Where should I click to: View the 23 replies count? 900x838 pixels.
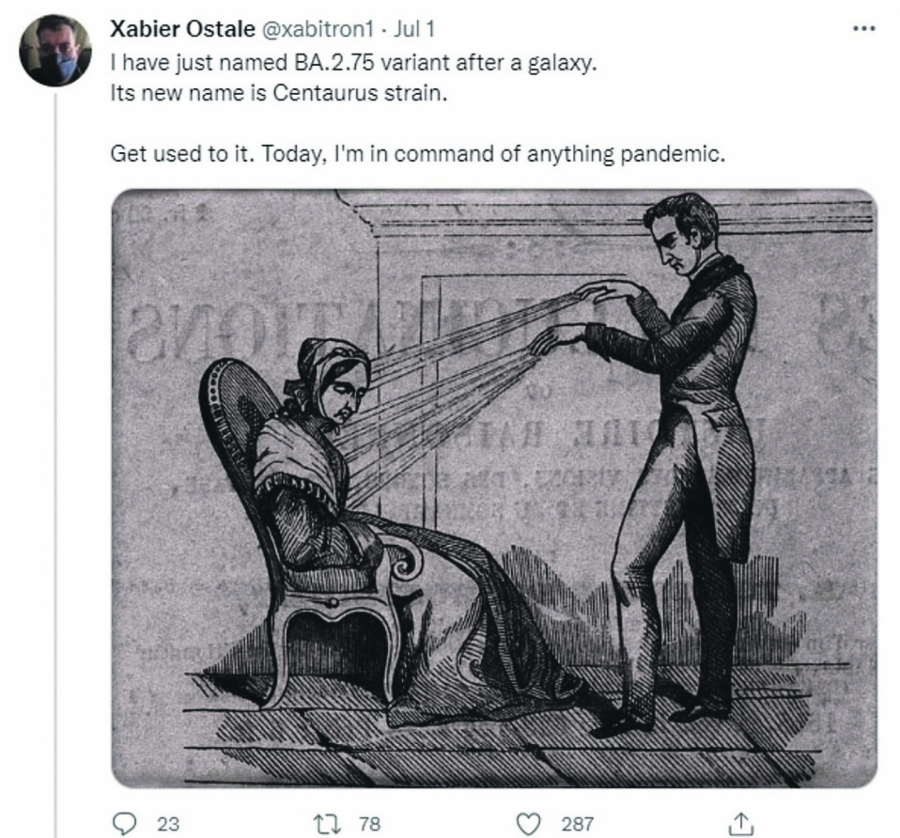tap(168, 824)
